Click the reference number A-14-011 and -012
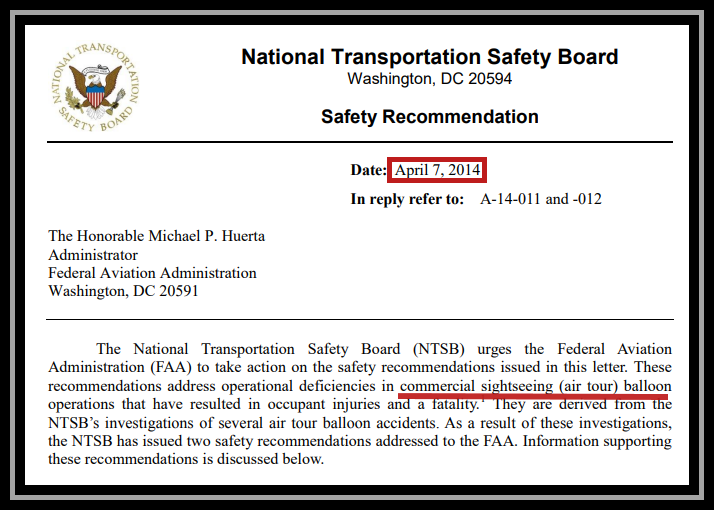The width and height of the screenshot is (714, 510). tap(541, 199)
